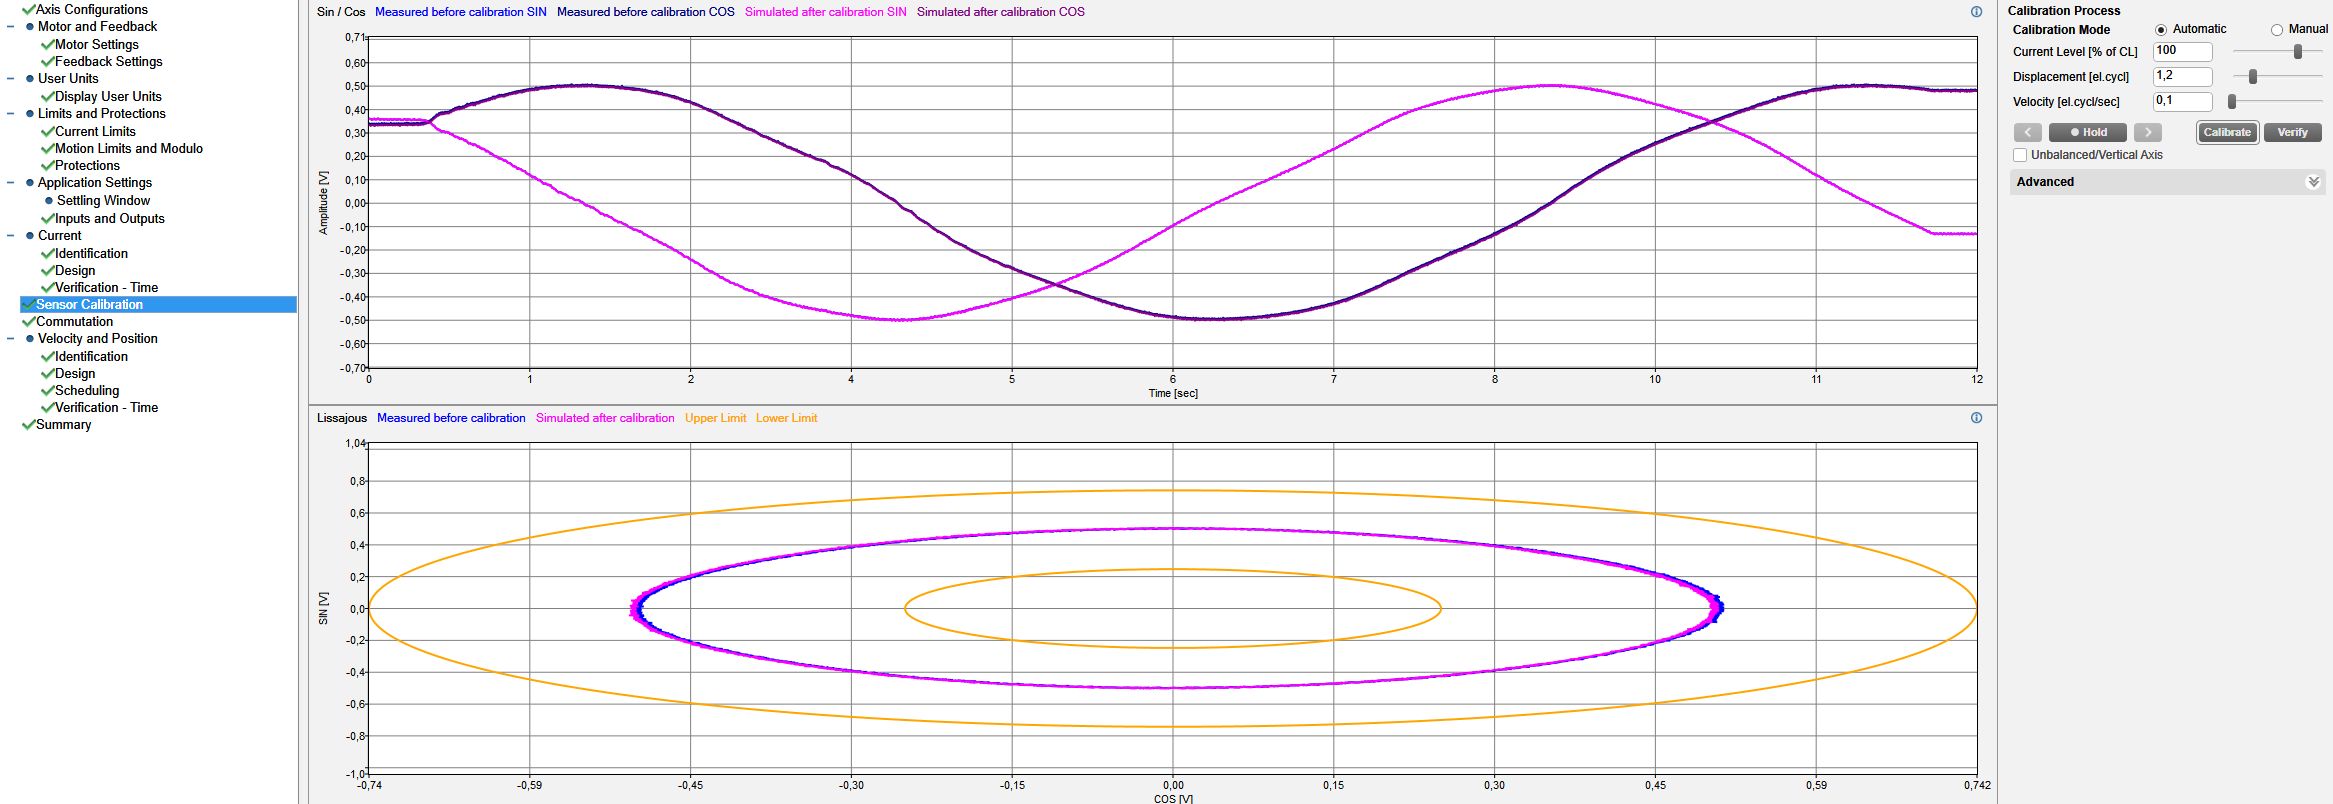Click the Verify button
Screen dimensions: 2333x804
point(2292,132)
